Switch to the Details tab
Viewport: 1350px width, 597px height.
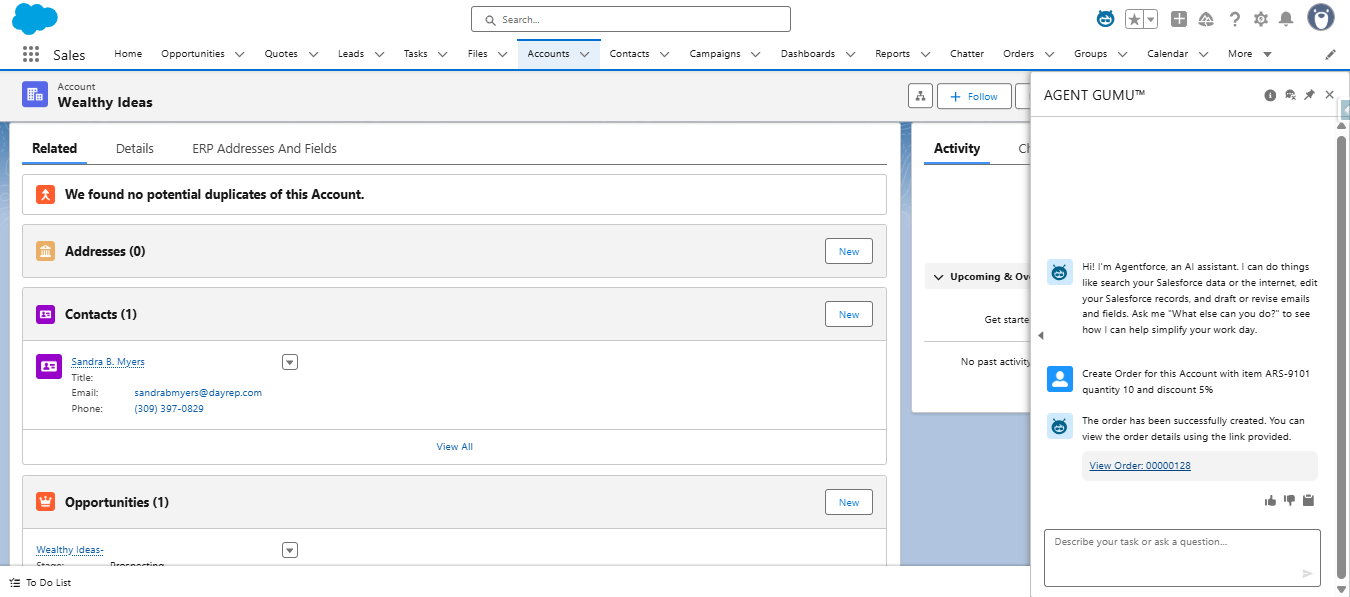click(x=135, y=148)
